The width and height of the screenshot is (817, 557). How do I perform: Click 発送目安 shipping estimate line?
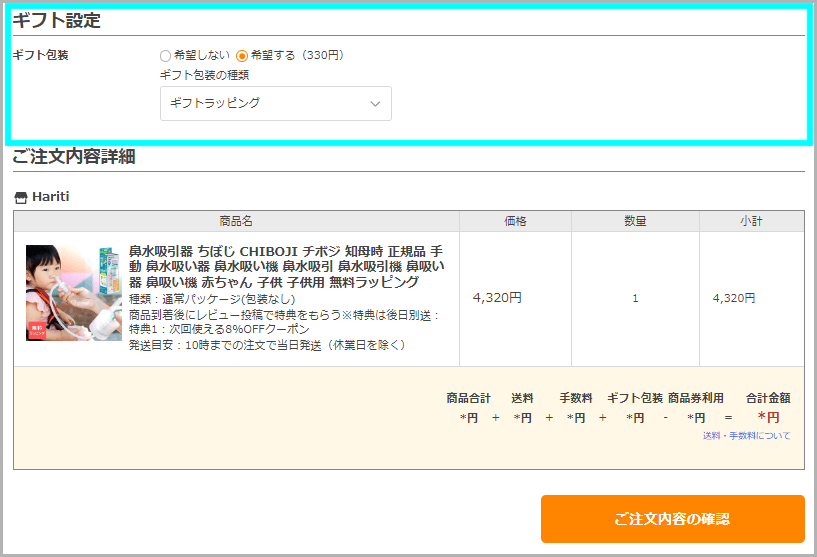pos(267,345)
